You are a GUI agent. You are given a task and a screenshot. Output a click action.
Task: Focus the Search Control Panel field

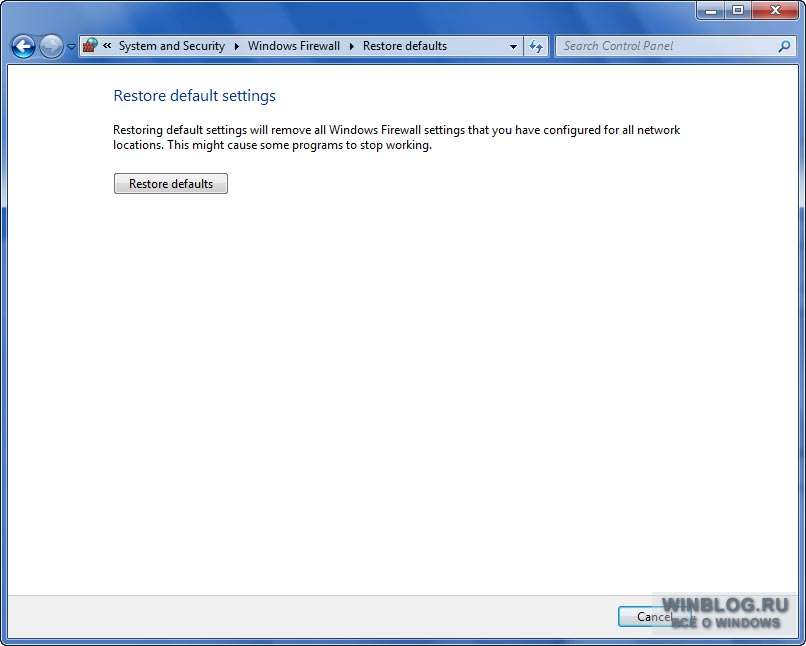674,46
